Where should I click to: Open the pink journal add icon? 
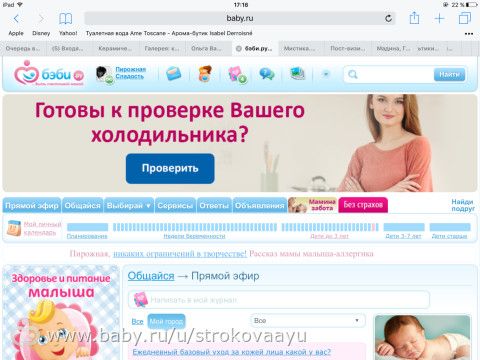tap(237, 74)
